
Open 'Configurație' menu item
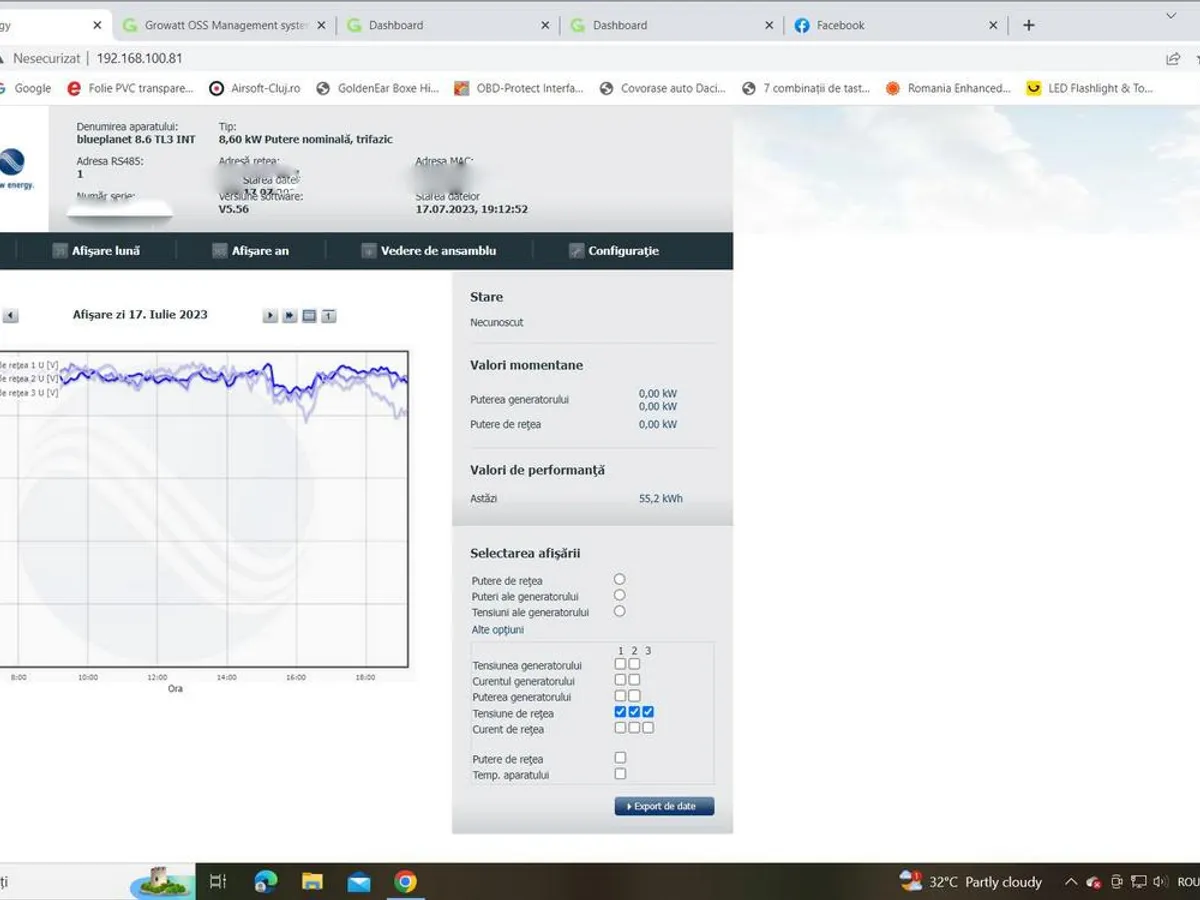[x=623, y=251]
